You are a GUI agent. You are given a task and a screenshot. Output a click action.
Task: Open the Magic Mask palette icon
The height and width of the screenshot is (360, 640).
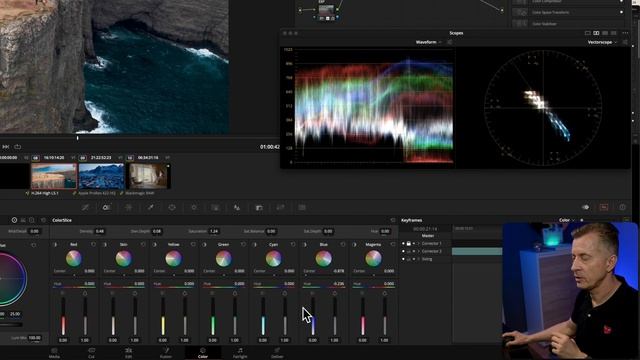(x=215, y=207)
